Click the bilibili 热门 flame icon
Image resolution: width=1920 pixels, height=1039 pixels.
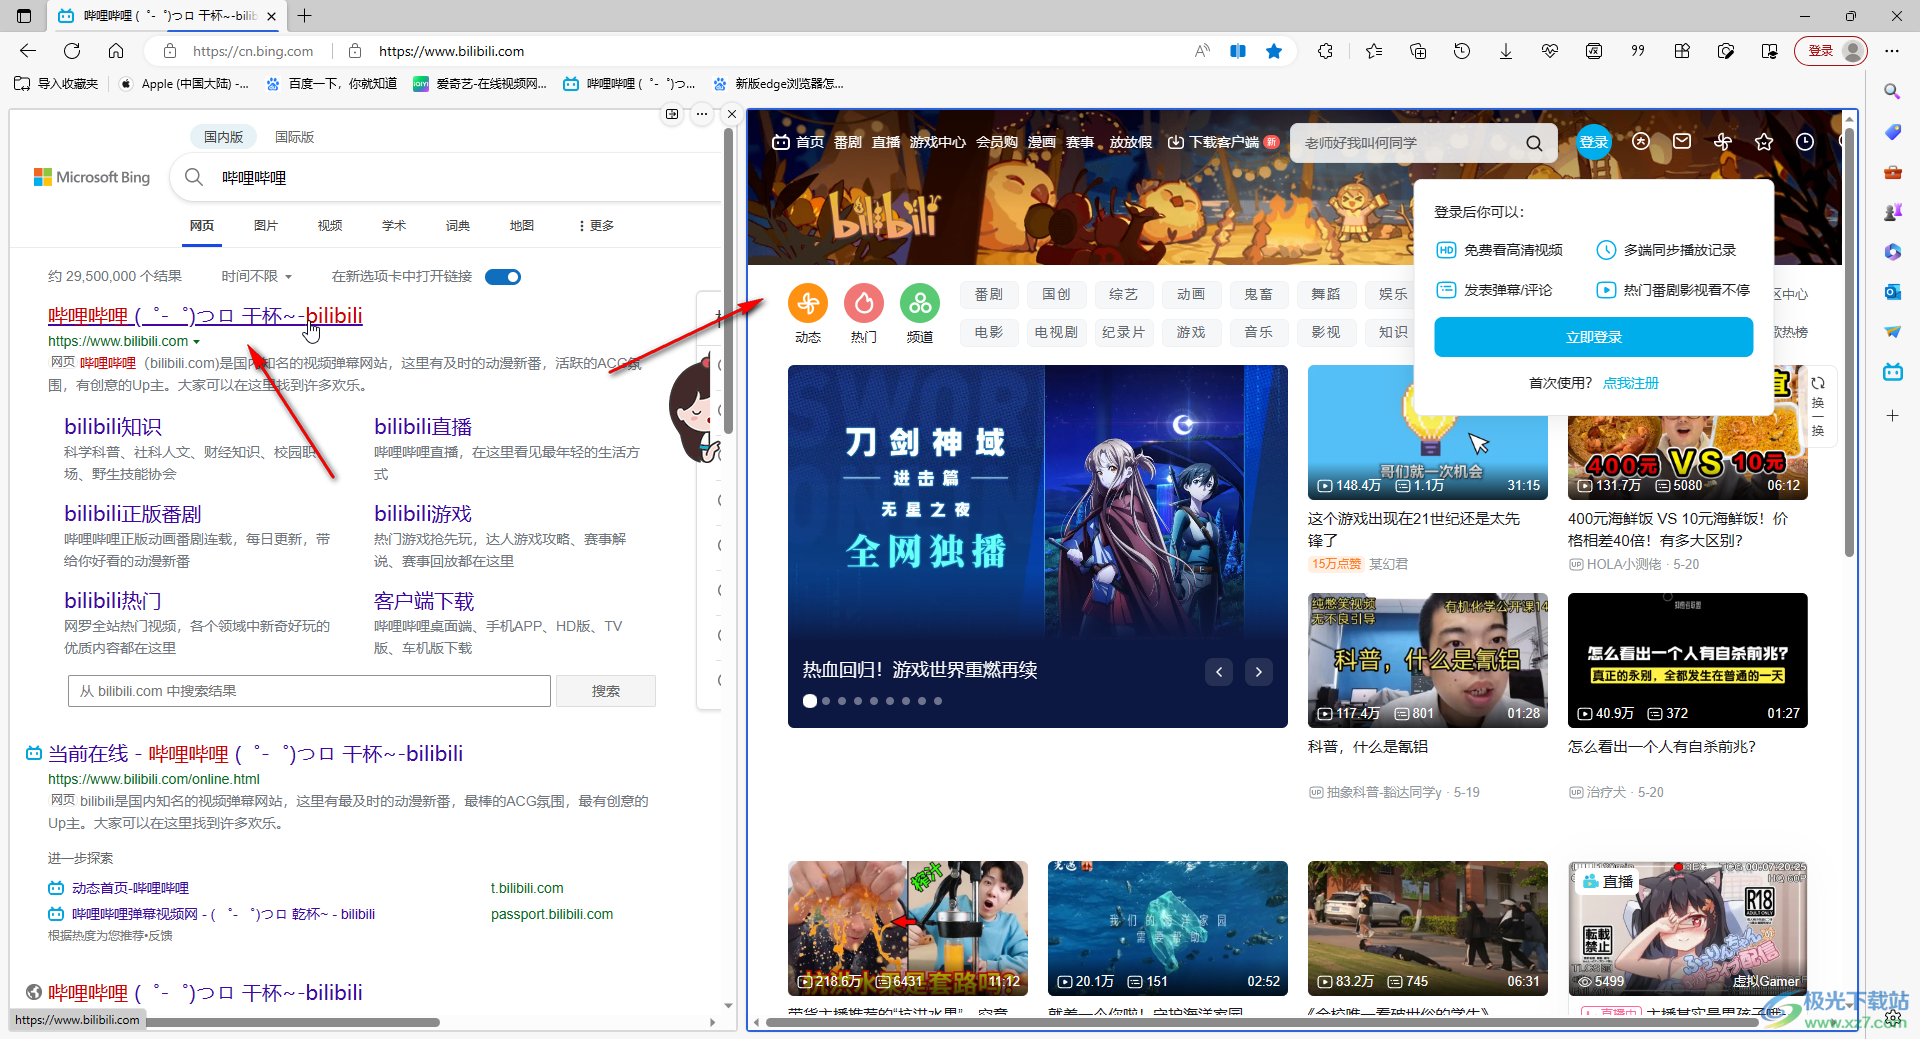864,302
